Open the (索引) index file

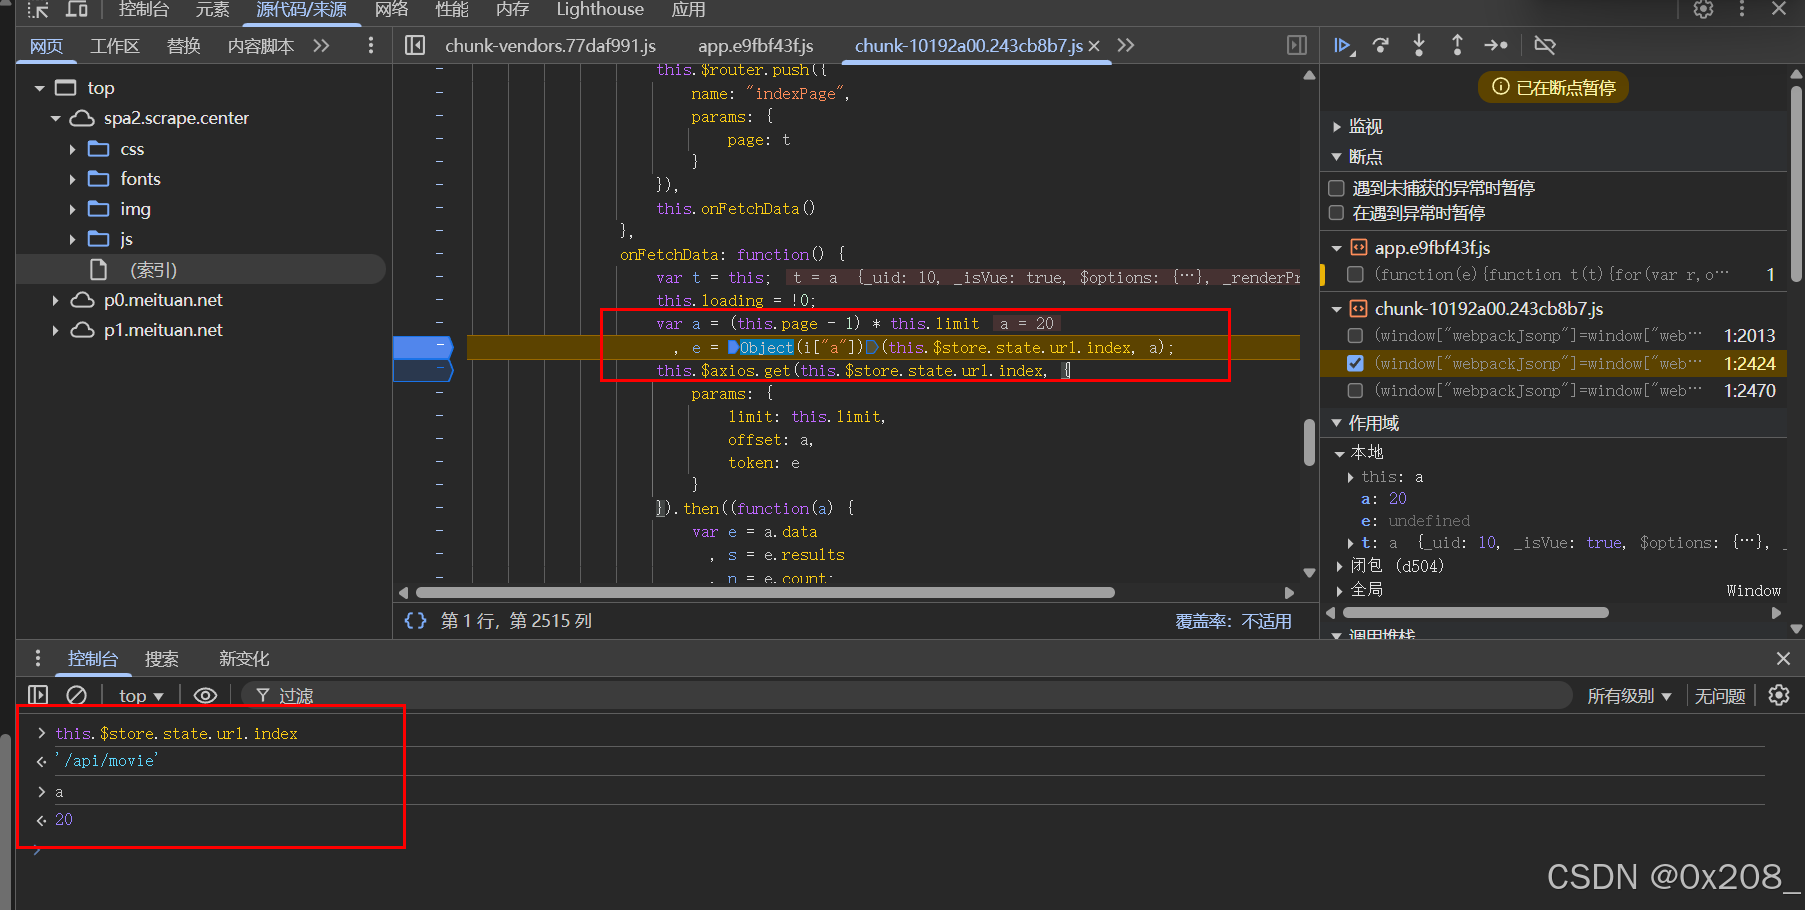pos(153,270)
